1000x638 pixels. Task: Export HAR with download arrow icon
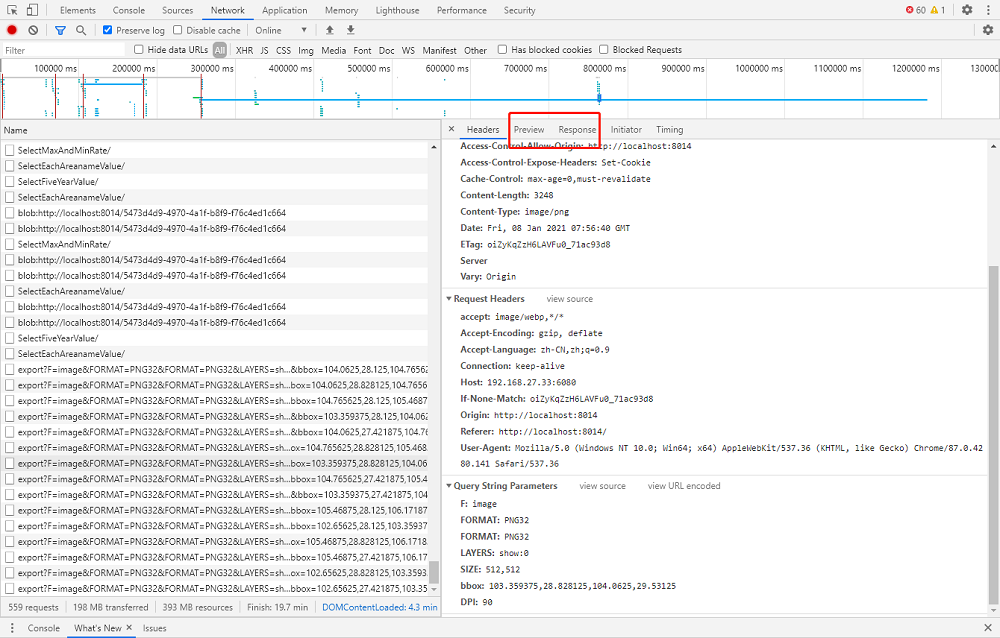click(x=351, y=30)
